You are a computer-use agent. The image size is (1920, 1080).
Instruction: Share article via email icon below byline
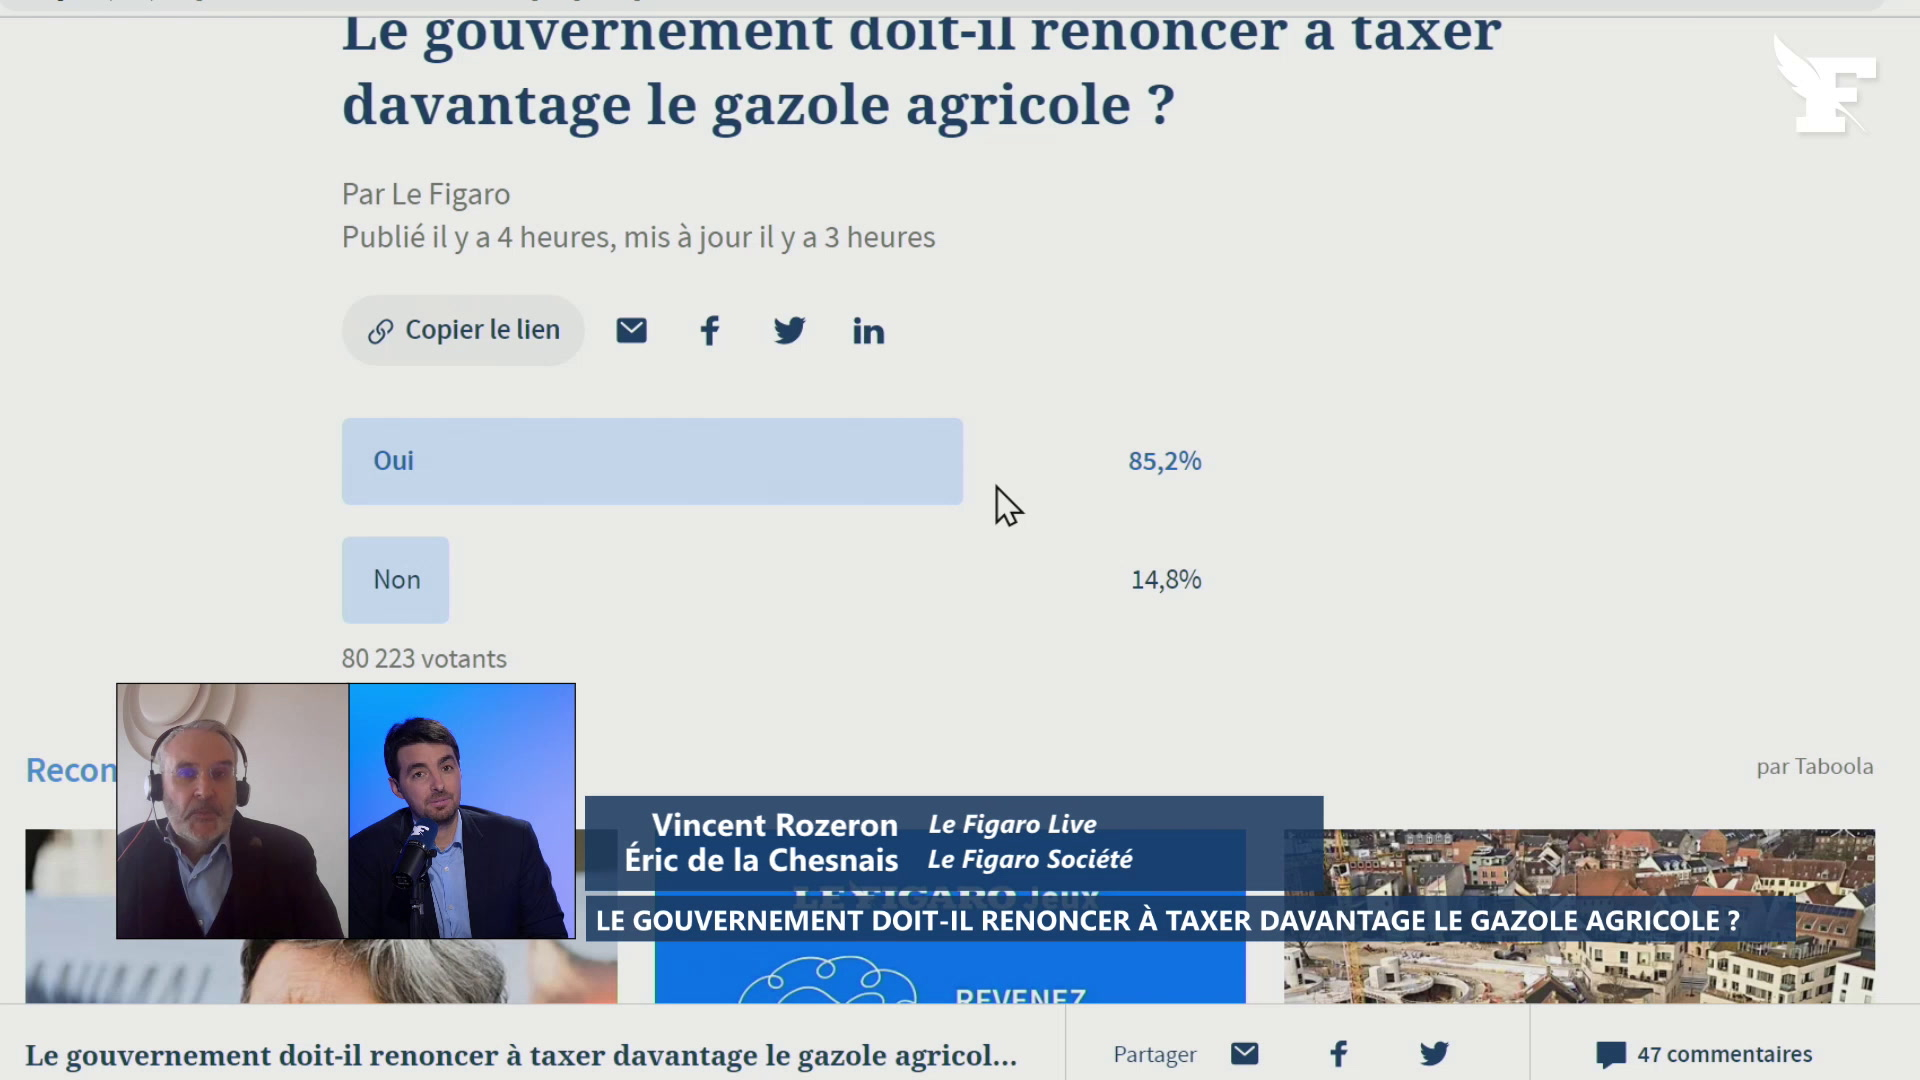coord(631,330)
